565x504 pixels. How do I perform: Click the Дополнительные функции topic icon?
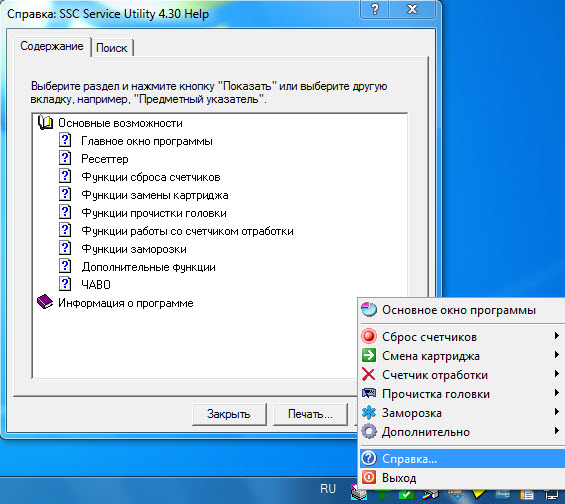click(x=65, y=266)
